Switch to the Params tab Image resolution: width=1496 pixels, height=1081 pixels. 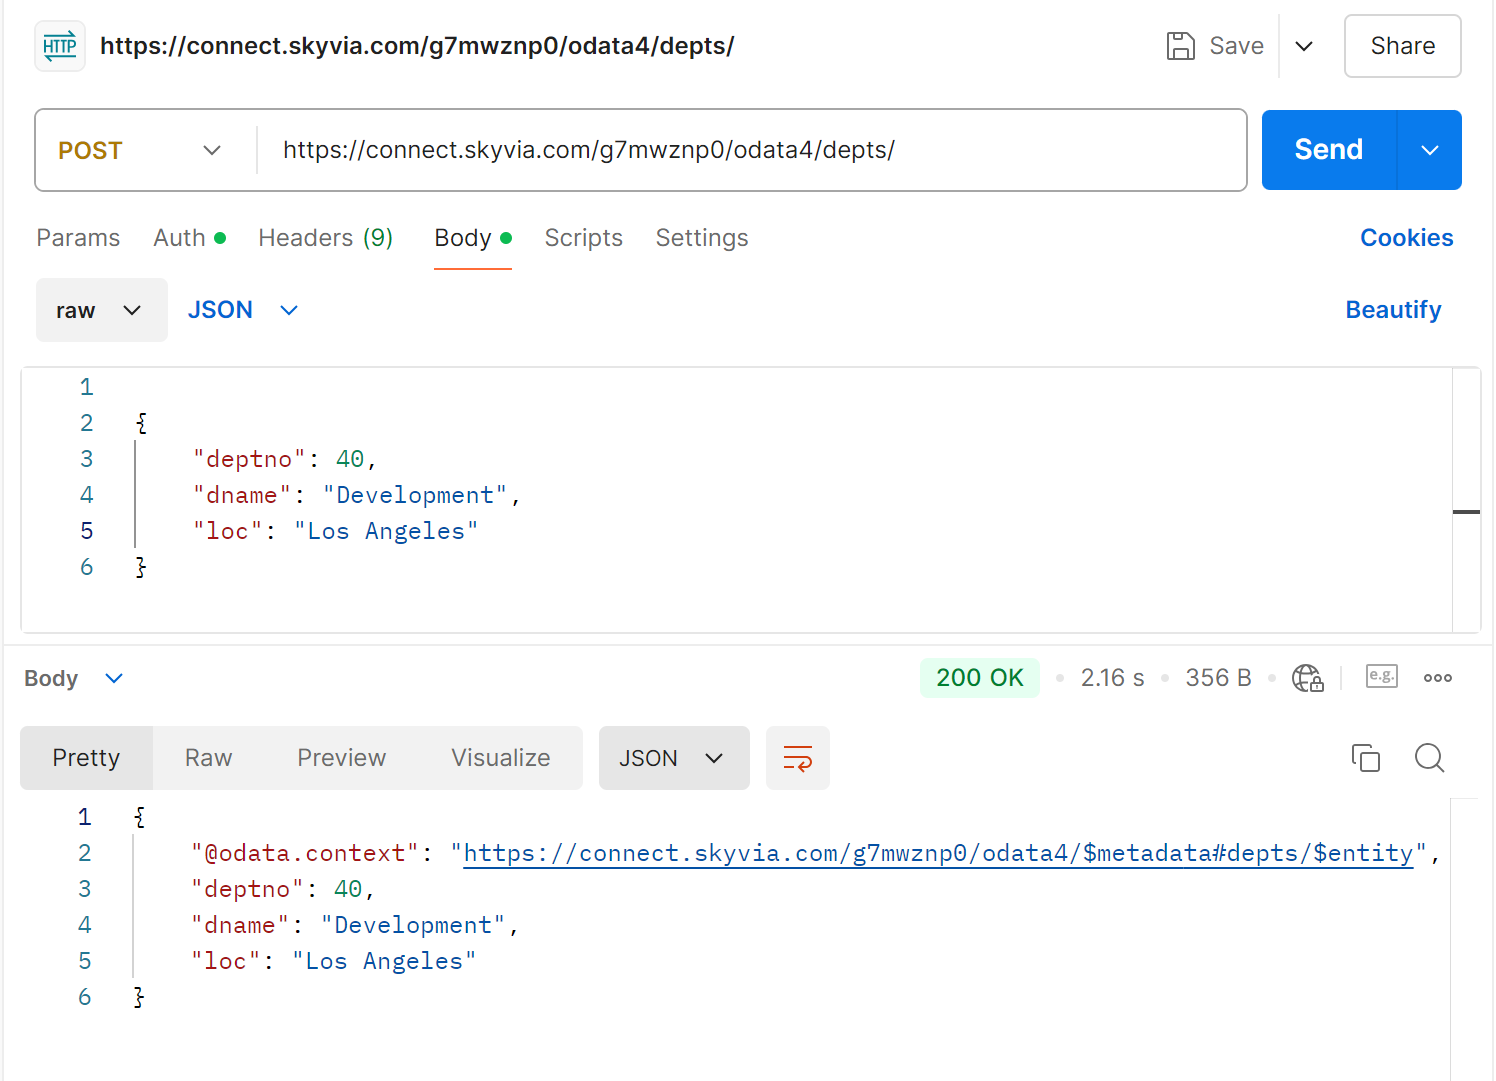(x=78, y=238)
